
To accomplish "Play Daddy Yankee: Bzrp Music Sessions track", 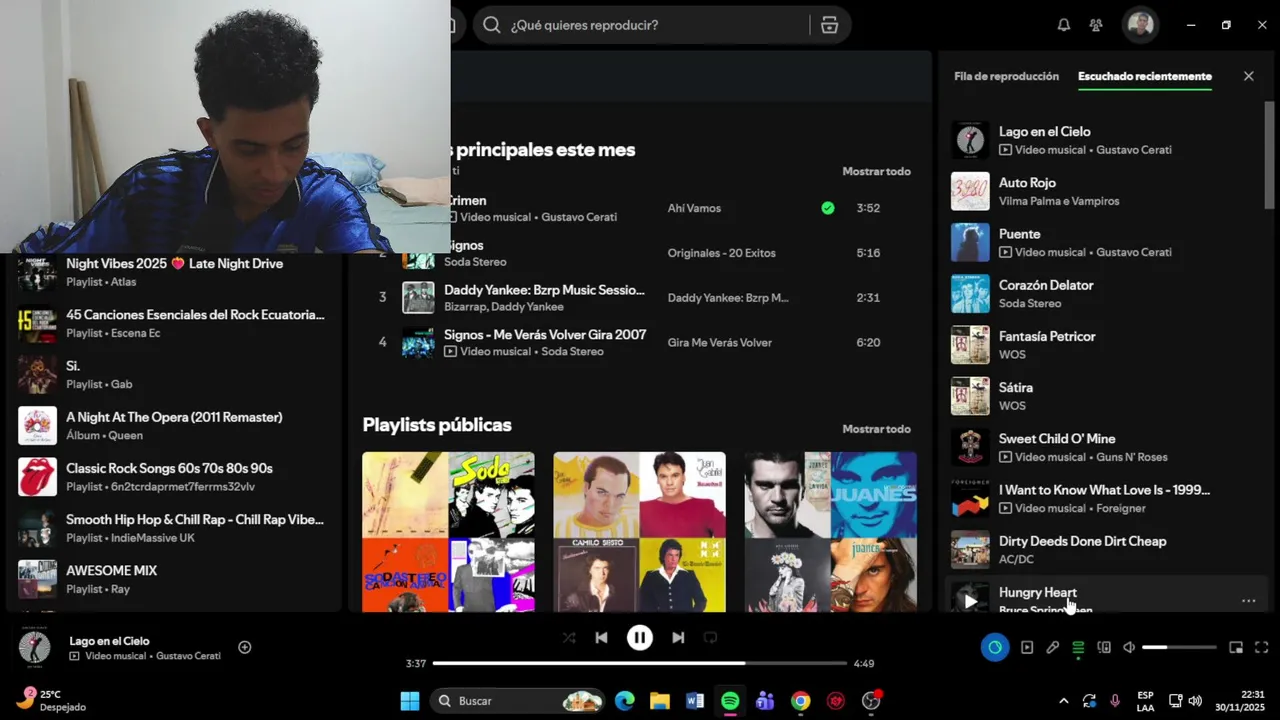I will click(x=544, y=290).
